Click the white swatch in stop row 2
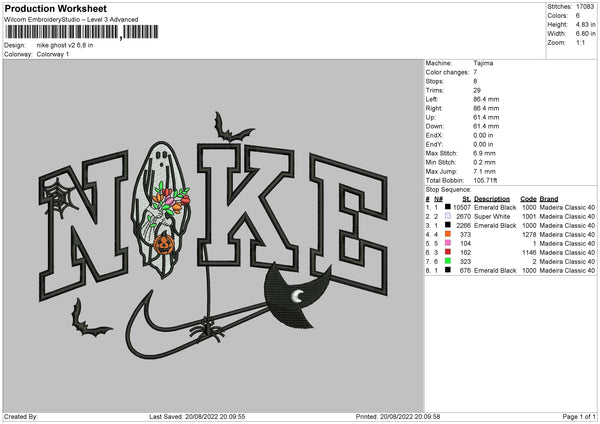This screenshot has width=600, height=424. point(448,216)
